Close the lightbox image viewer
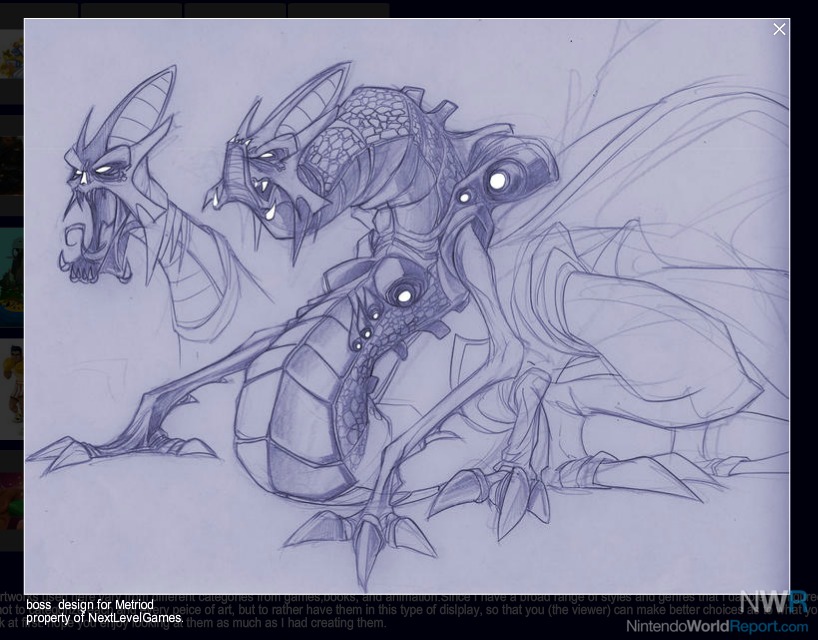 click(779, 29)
